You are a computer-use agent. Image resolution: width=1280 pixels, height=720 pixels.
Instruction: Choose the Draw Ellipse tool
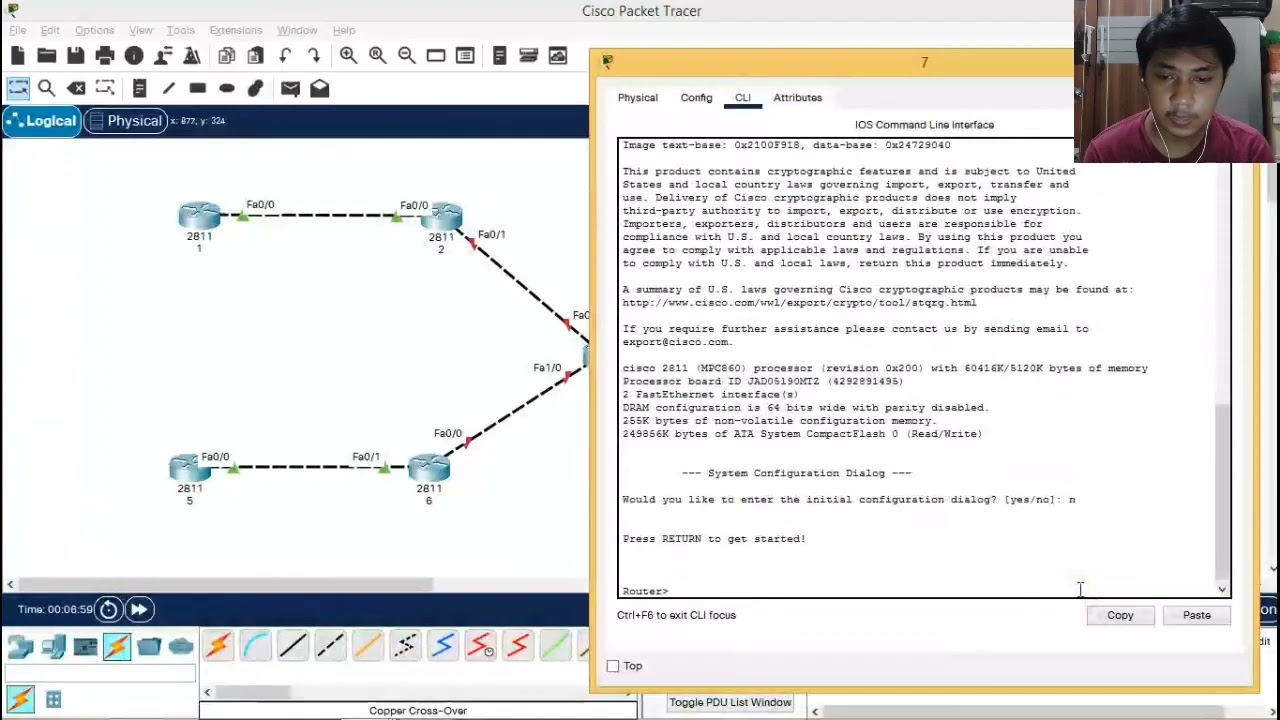tap(227, 89)
